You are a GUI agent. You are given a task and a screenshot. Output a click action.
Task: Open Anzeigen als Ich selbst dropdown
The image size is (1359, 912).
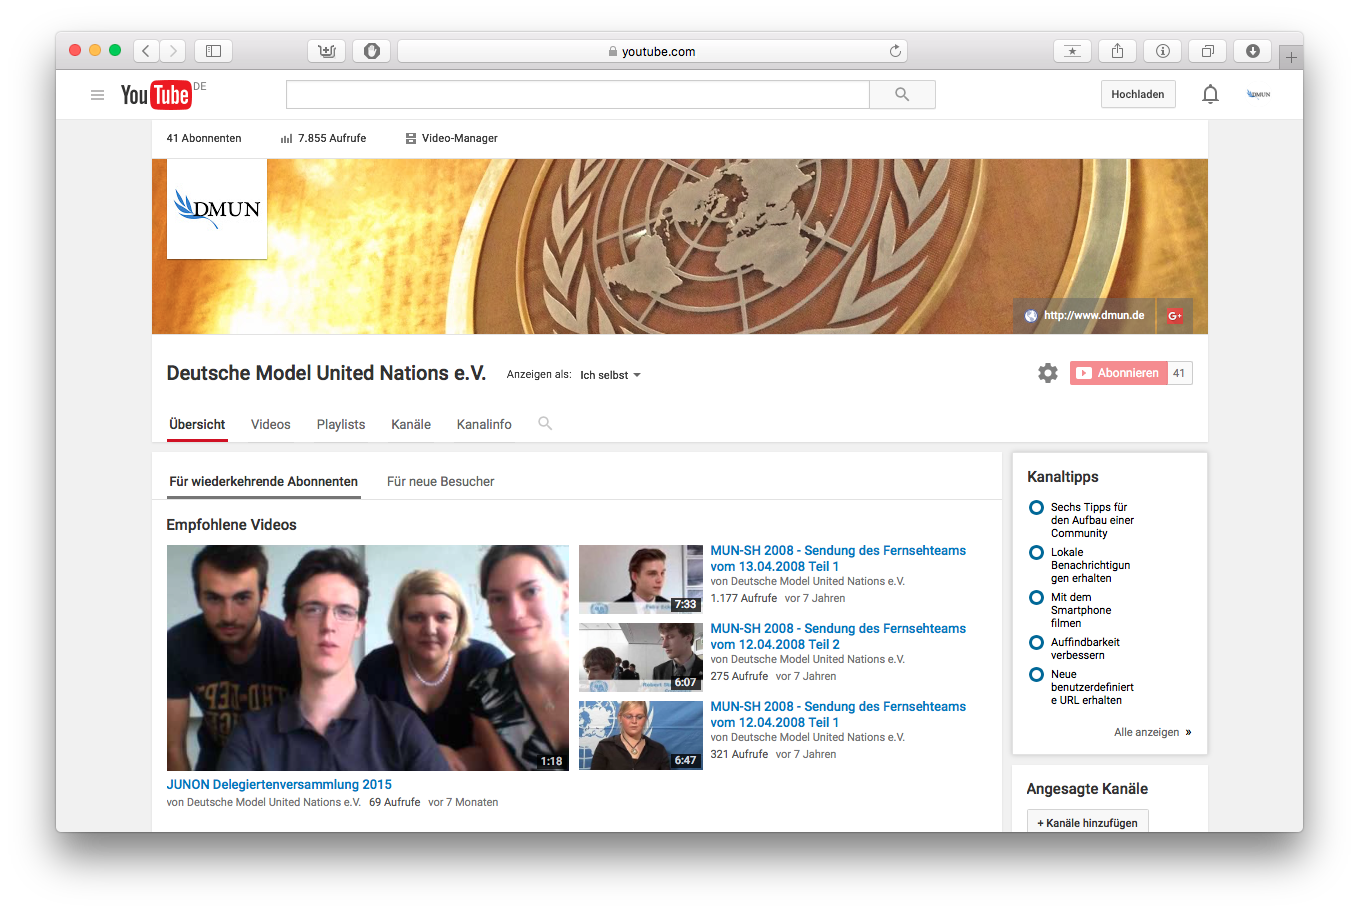610,375
